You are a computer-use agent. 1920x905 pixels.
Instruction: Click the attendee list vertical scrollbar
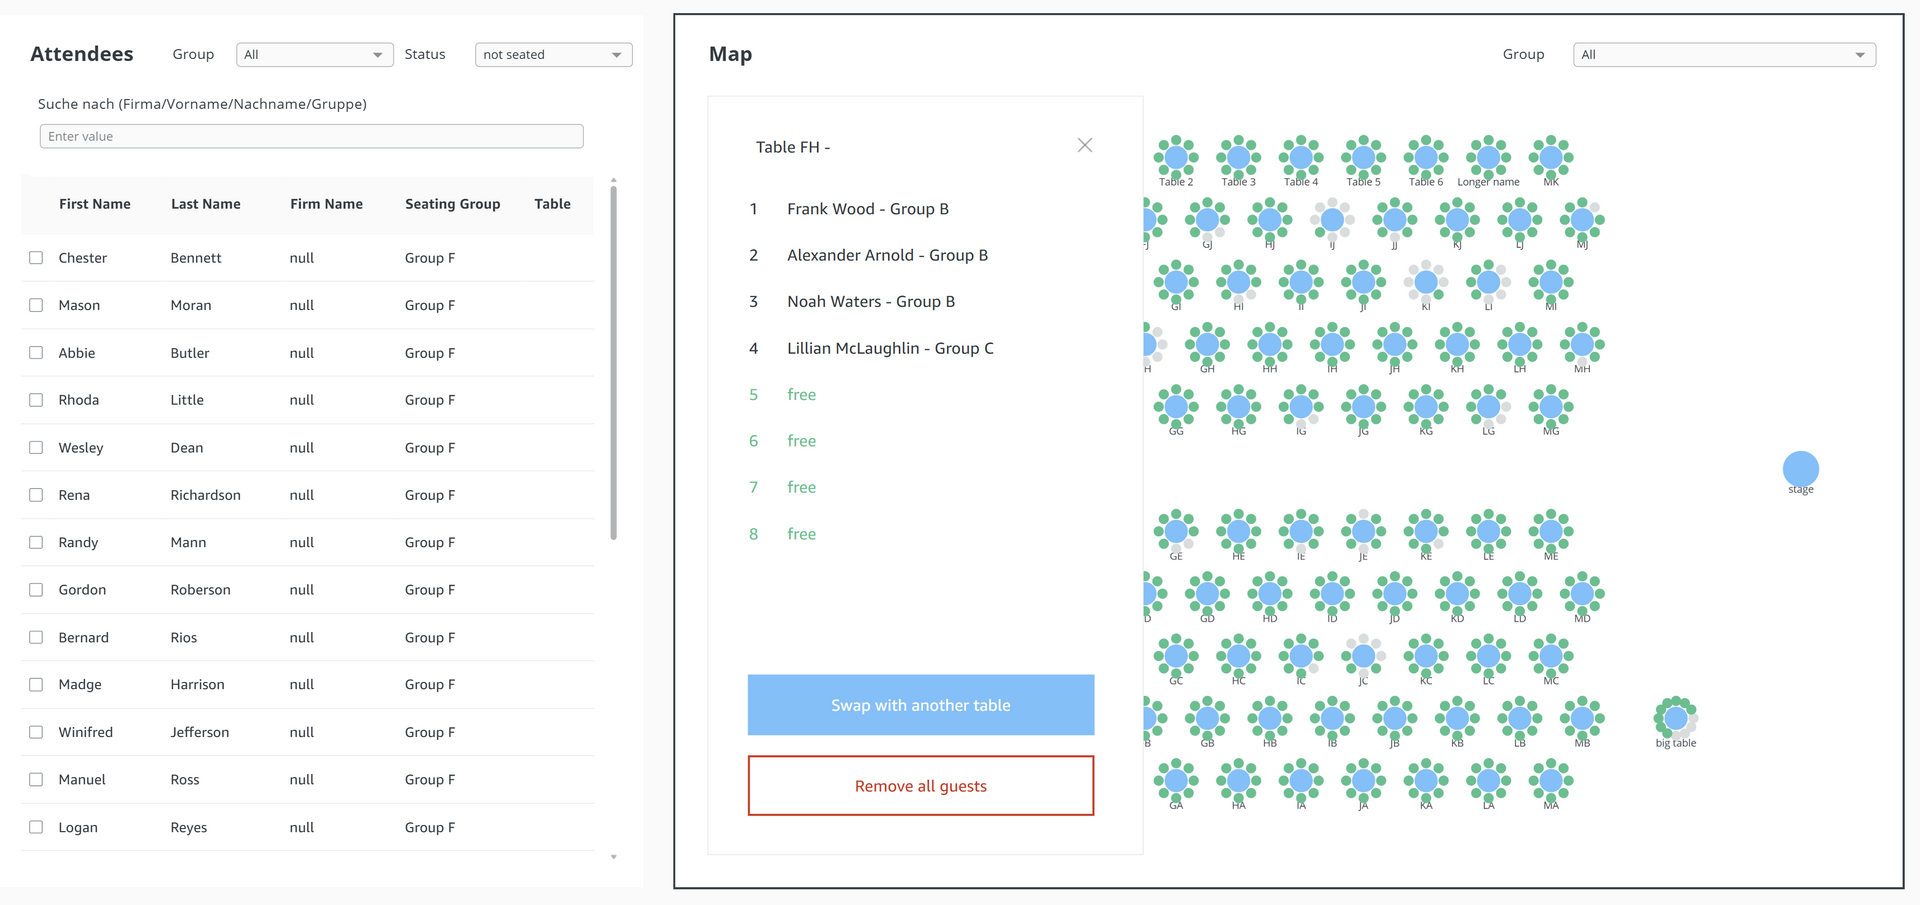coord(613,362)
